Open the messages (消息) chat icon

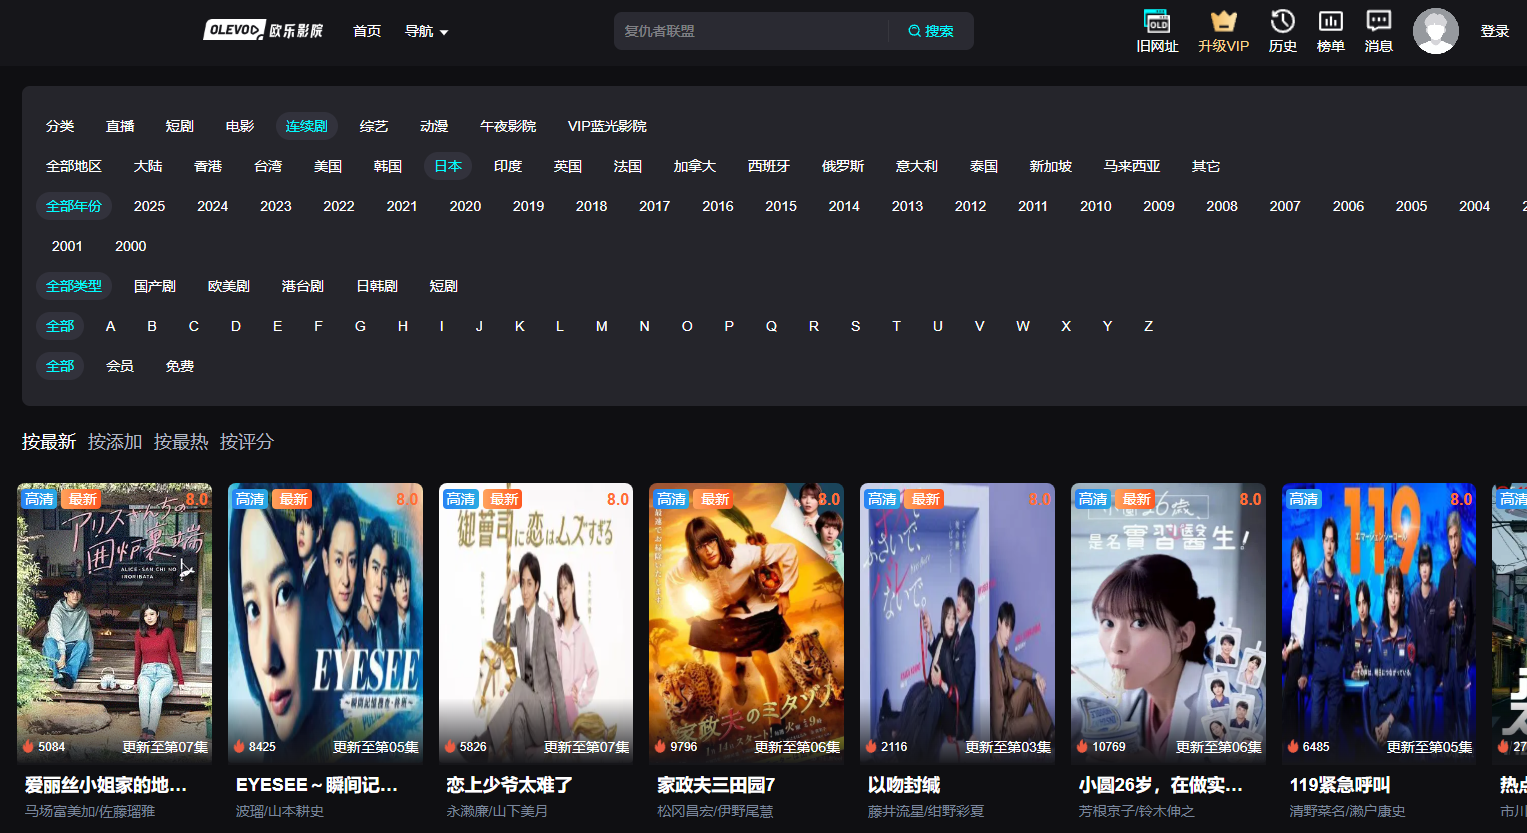click(x=1379, y=21)
